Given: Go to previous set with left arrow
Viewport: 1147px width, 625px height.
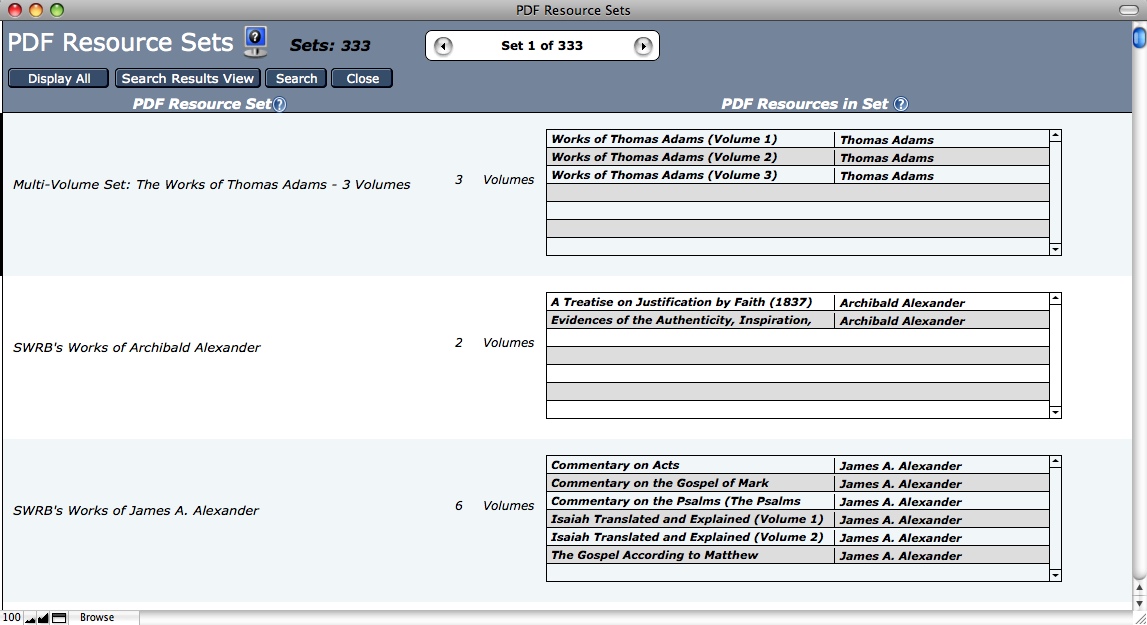Looking at the screenshot, I should [443, 46].
